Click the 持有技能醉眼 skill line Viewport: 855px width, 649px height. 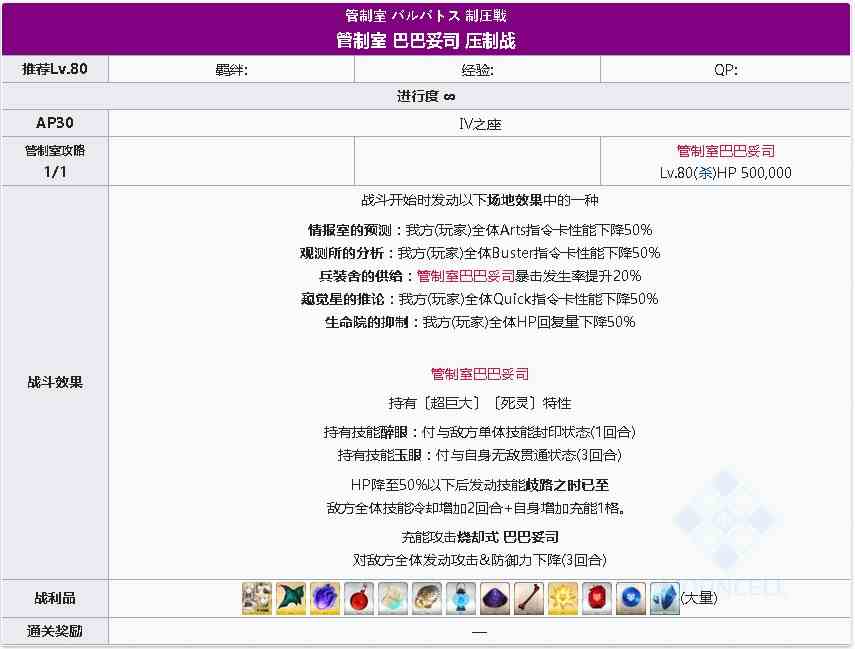(480, 432)
